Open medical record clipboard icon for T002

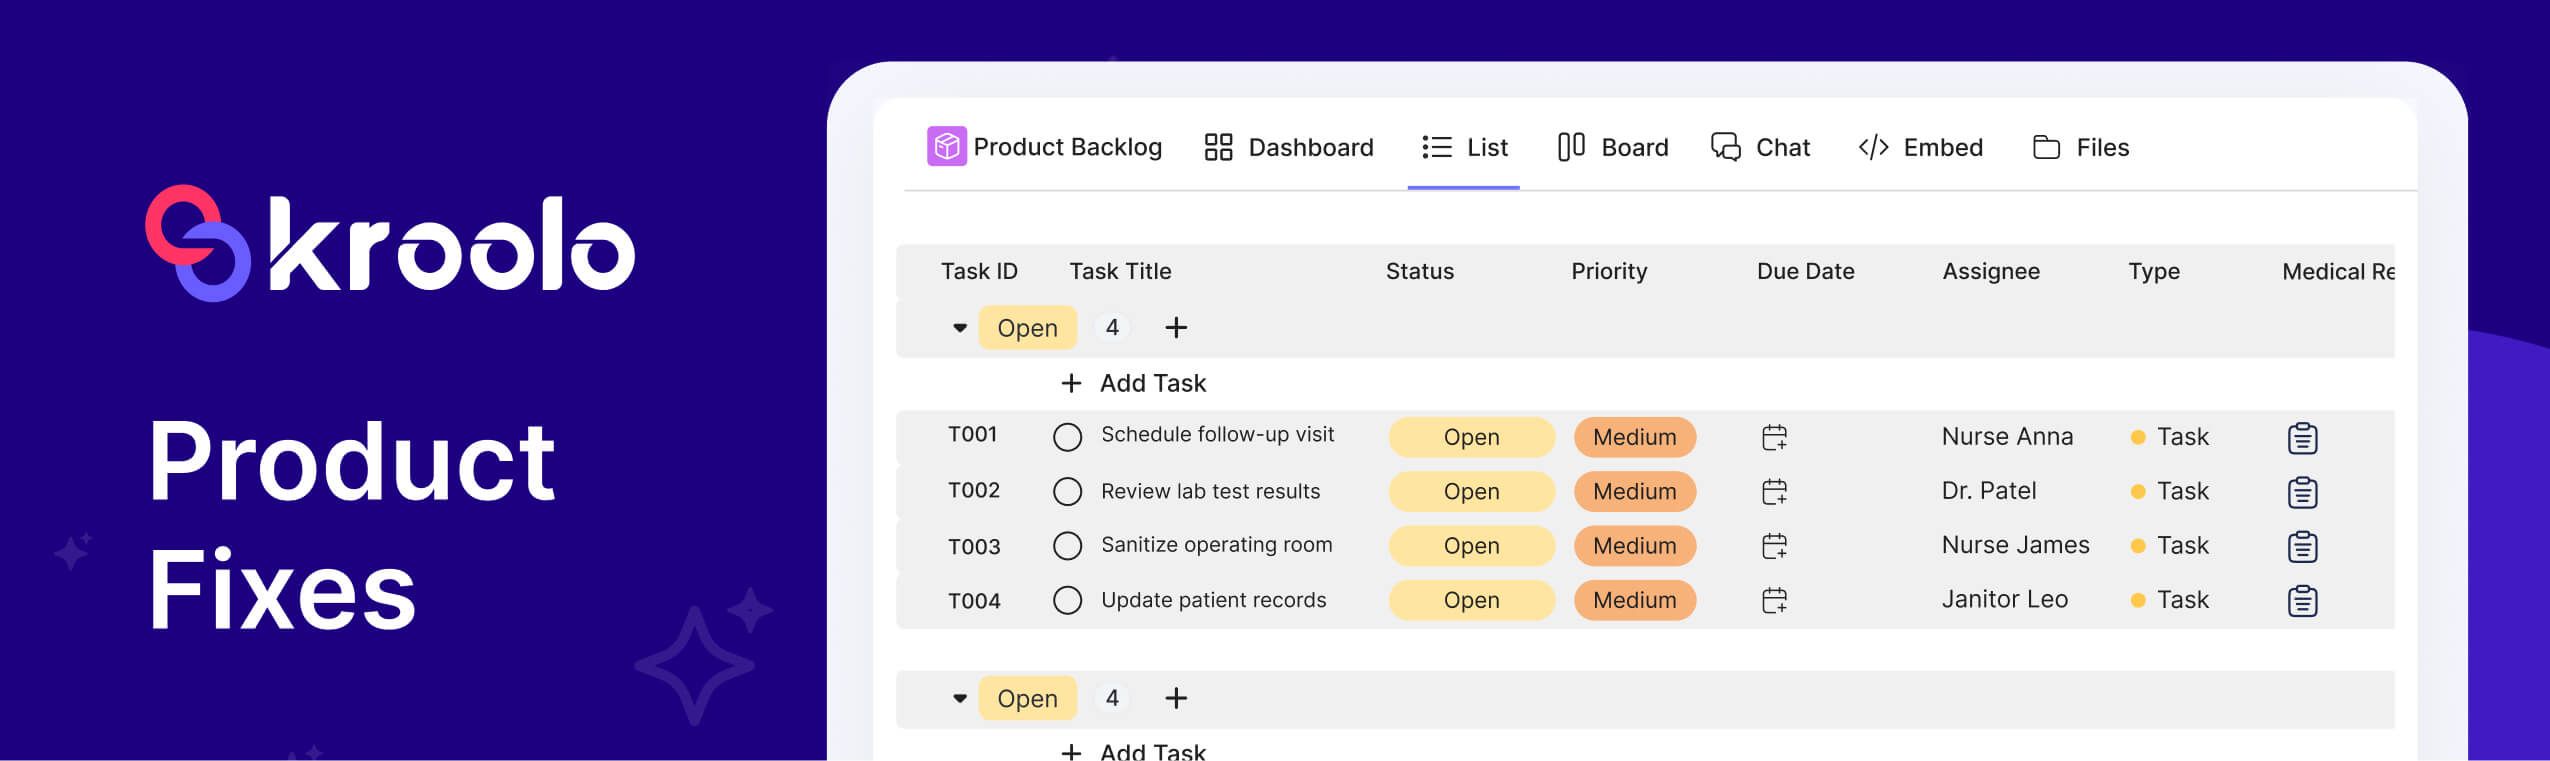[x=2302, y=491]
